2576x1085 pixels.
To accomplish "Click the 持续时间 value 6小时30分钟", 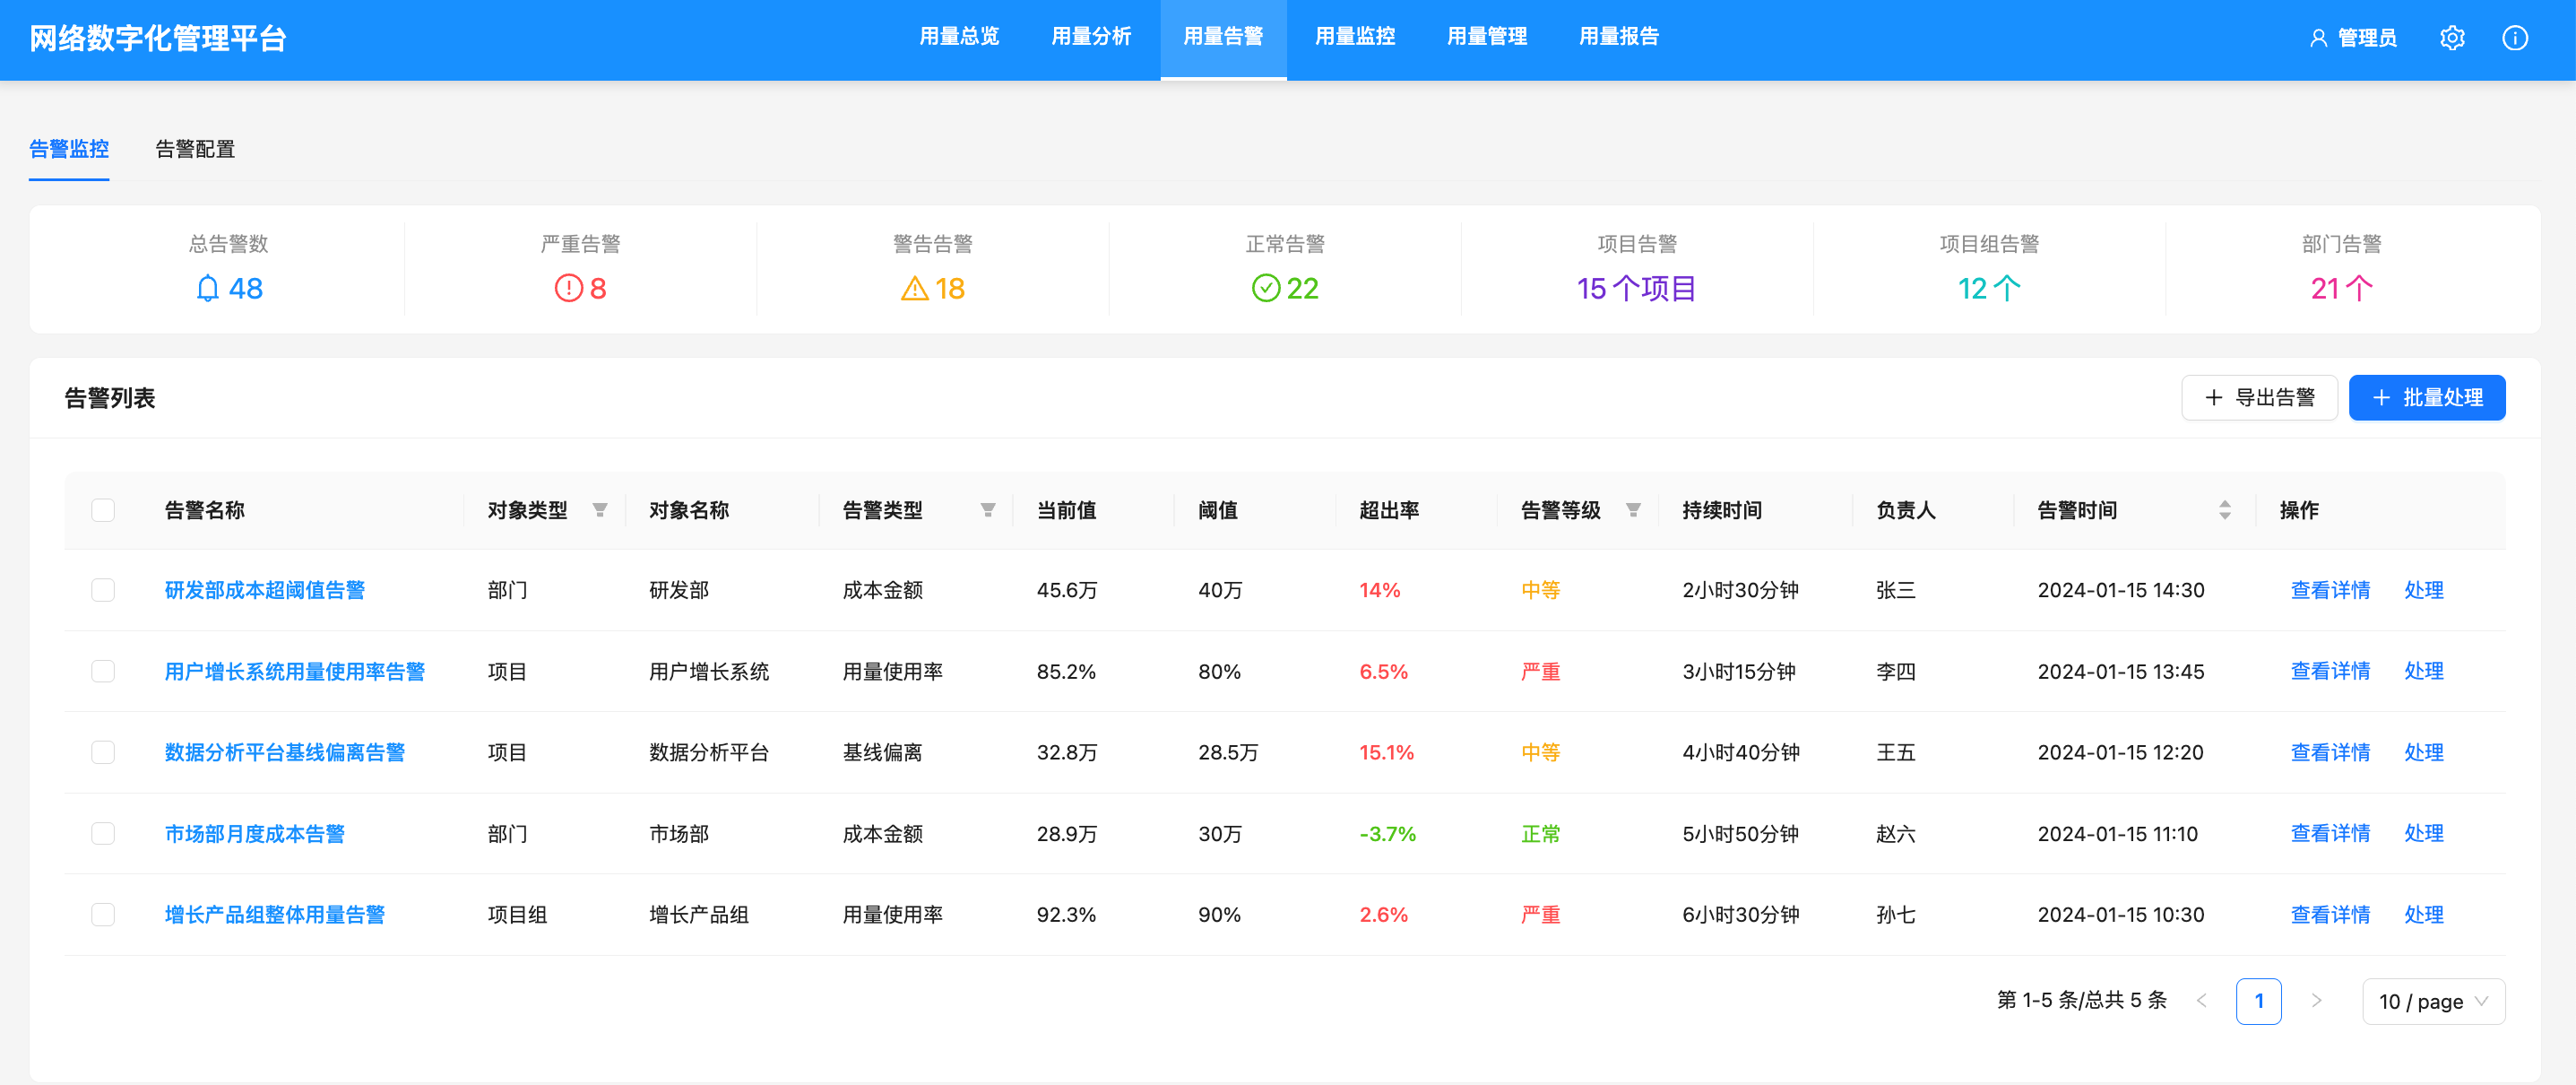I will tap(1741, 914).
